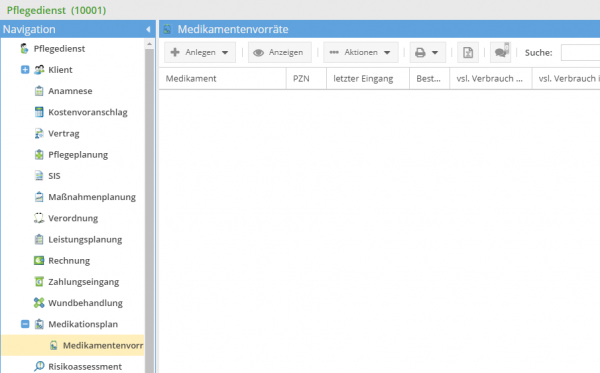This screenshot has height=373, width=600.
Task: Collapse the Medikationsplan tree node
Action: coord(25,324)
